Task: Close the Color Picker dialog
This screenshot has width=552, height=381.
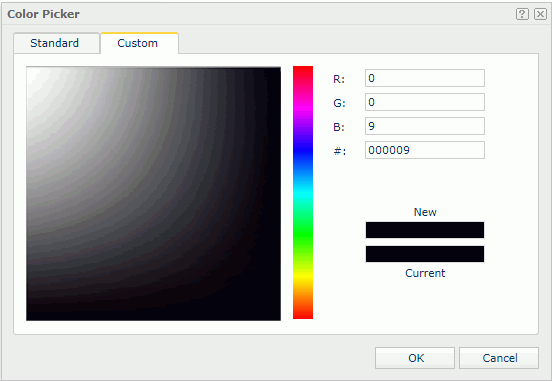Action: coord(540,14)
